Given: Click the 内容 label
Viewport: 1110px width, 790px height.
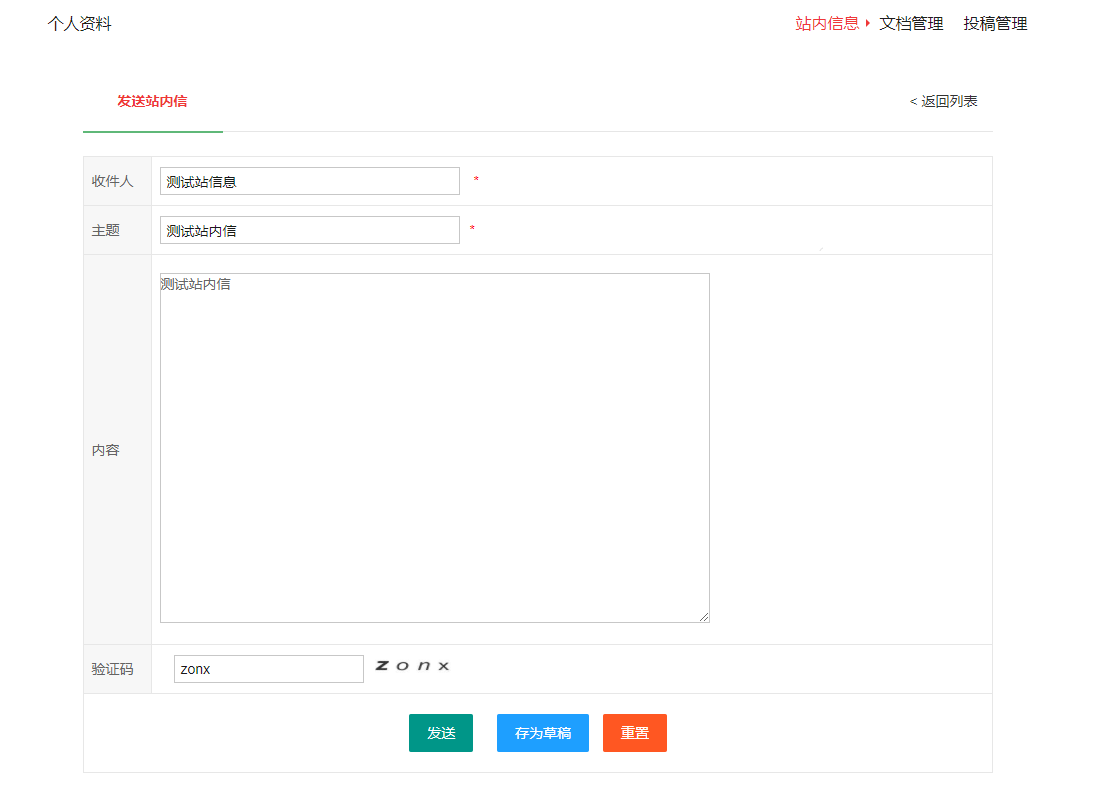Looking at the screenshot, I should click(105, 450).
